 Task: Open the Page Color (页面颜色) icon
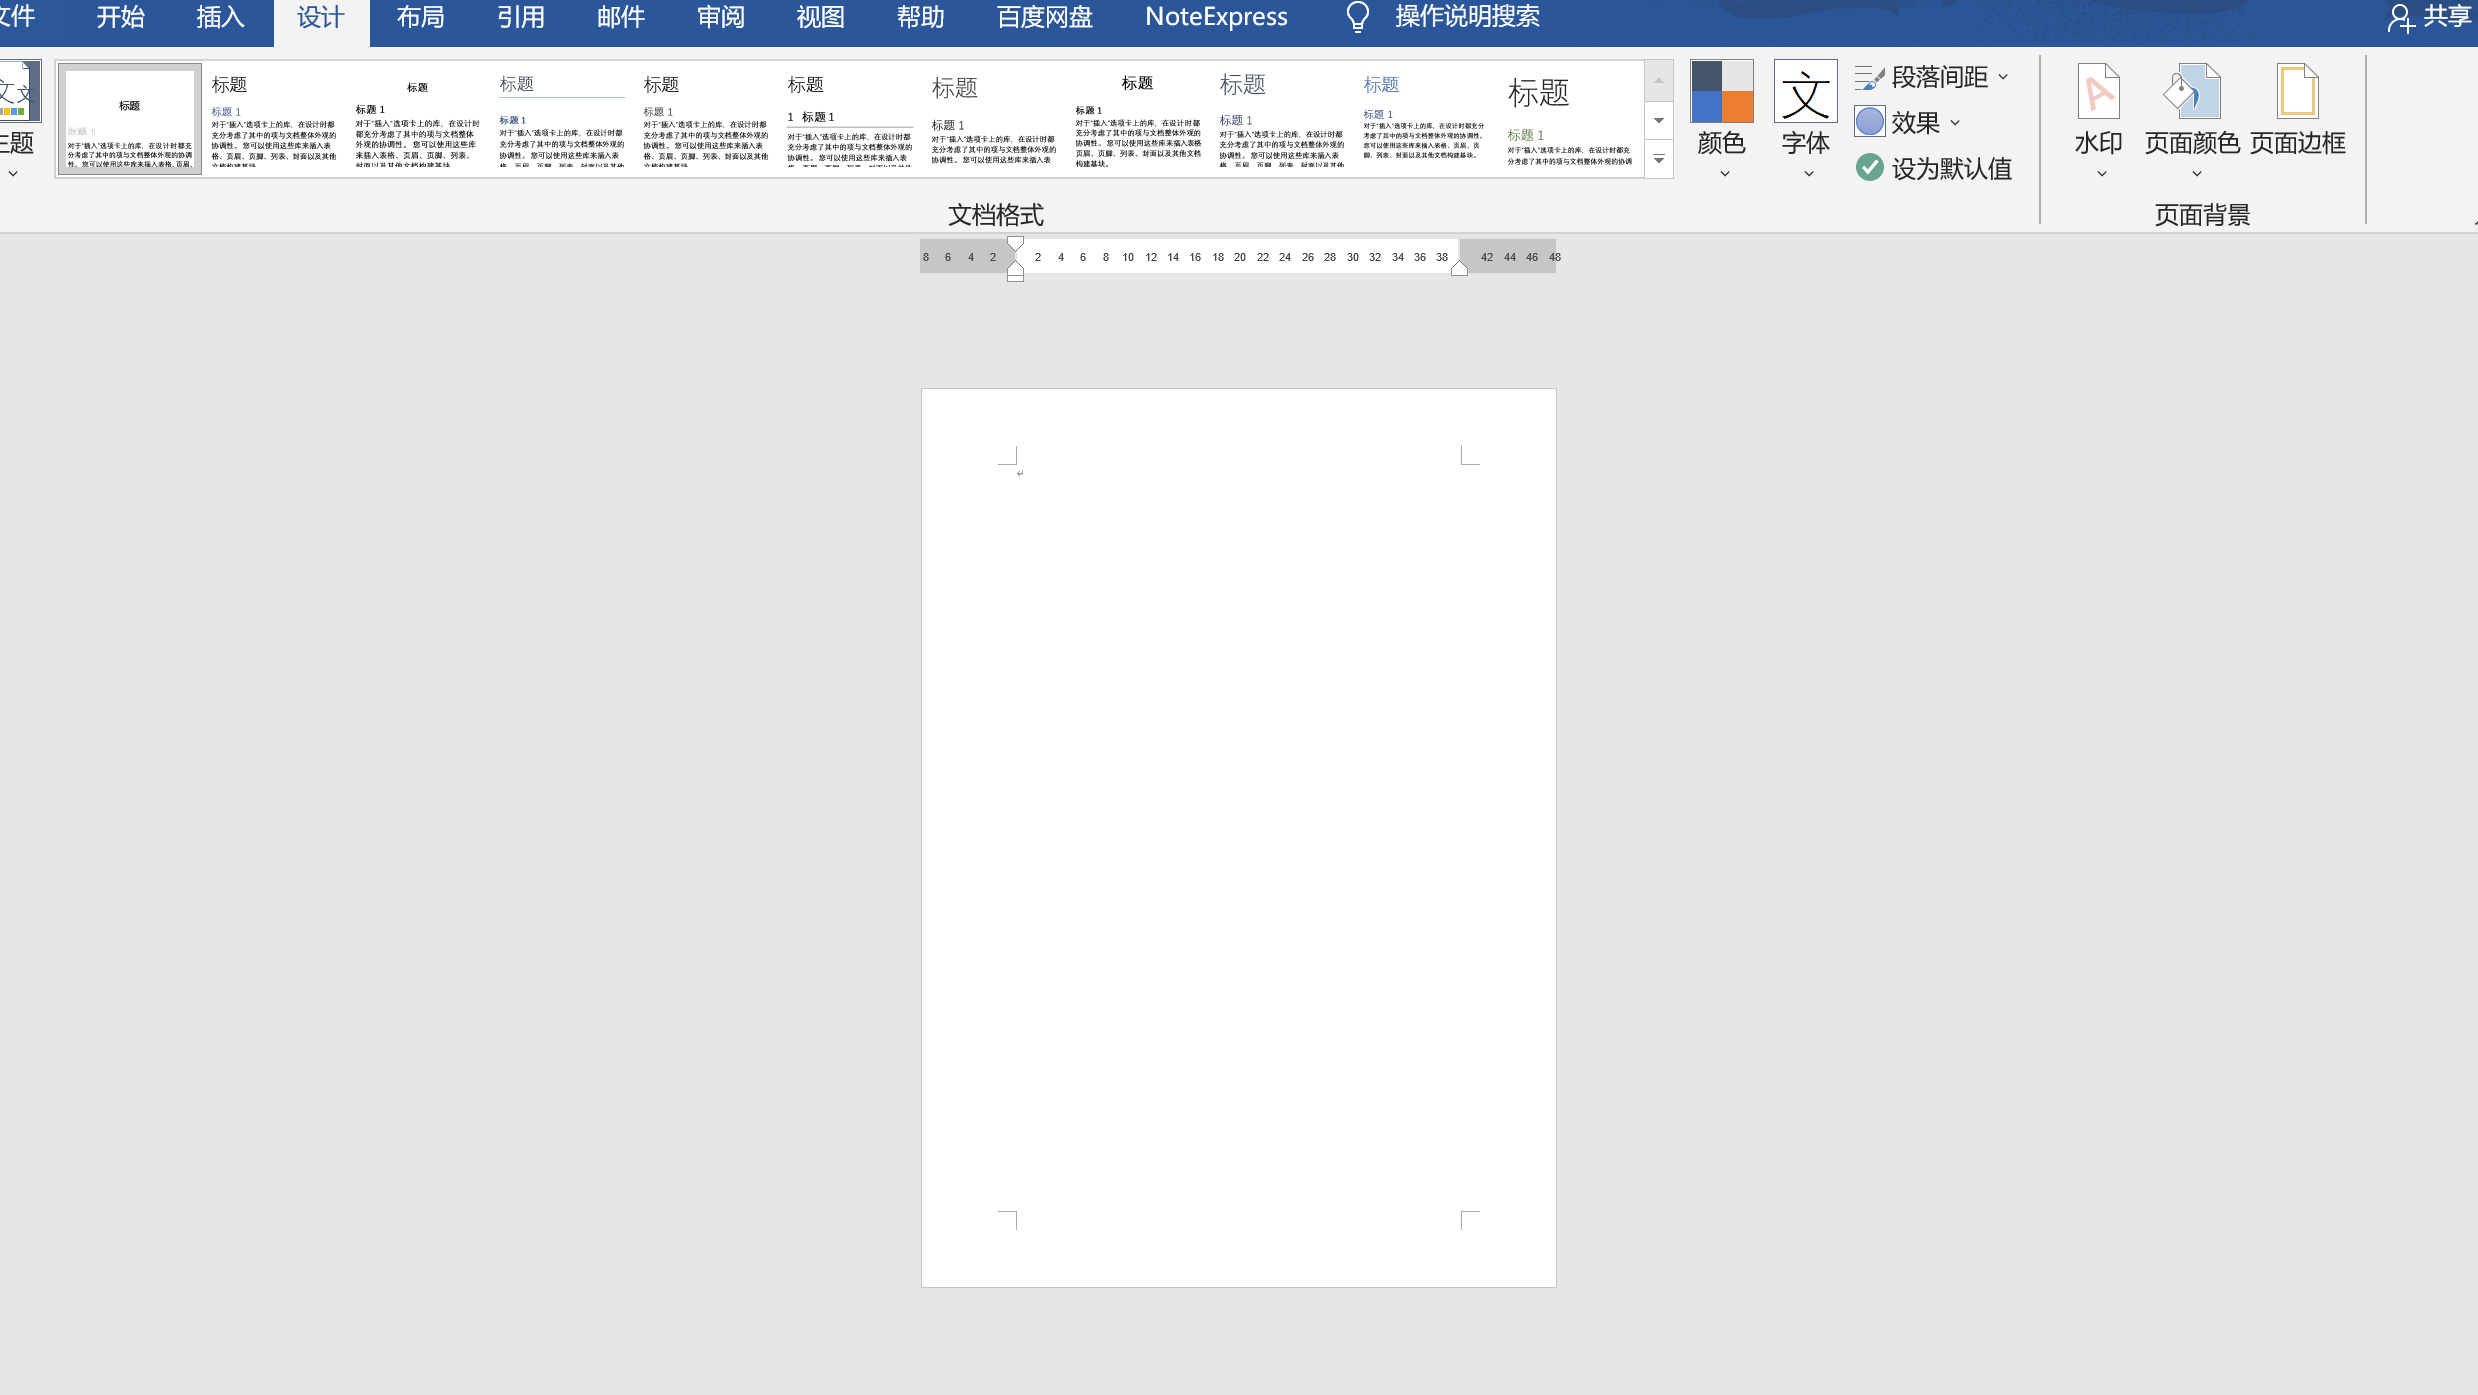[x=2192, y=91]
